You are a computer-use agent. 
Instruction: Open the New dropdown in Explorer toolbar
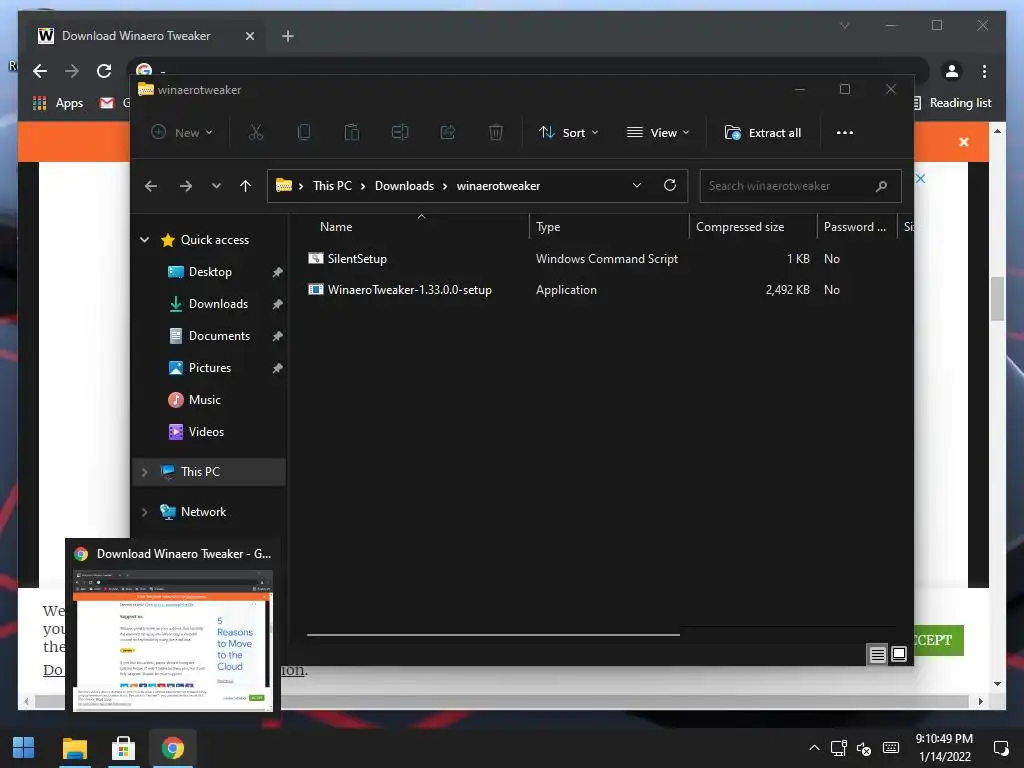click(182, 133)
